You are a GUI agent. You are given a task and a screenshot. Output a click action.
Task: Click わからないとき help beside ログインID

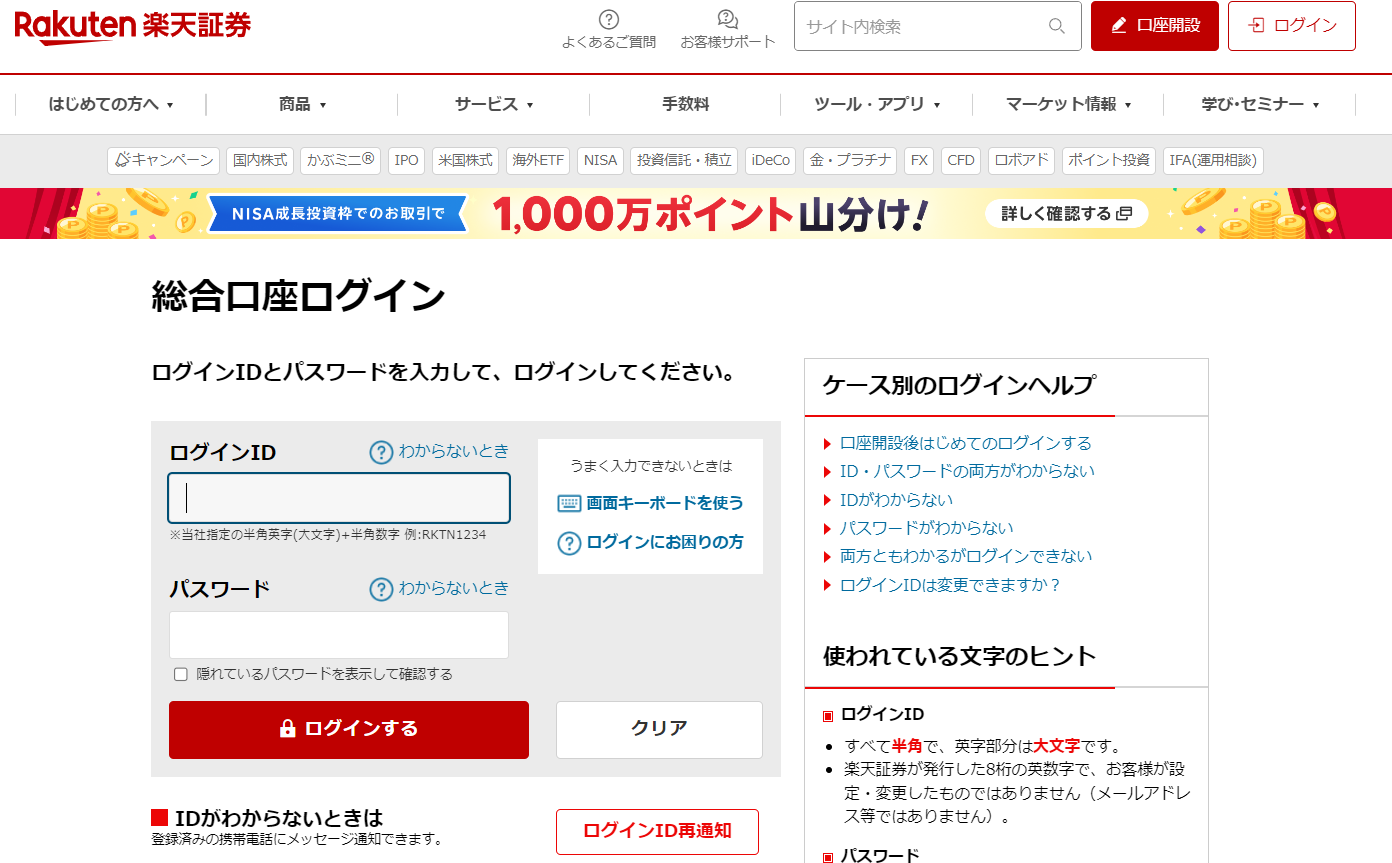click(439, 452)
